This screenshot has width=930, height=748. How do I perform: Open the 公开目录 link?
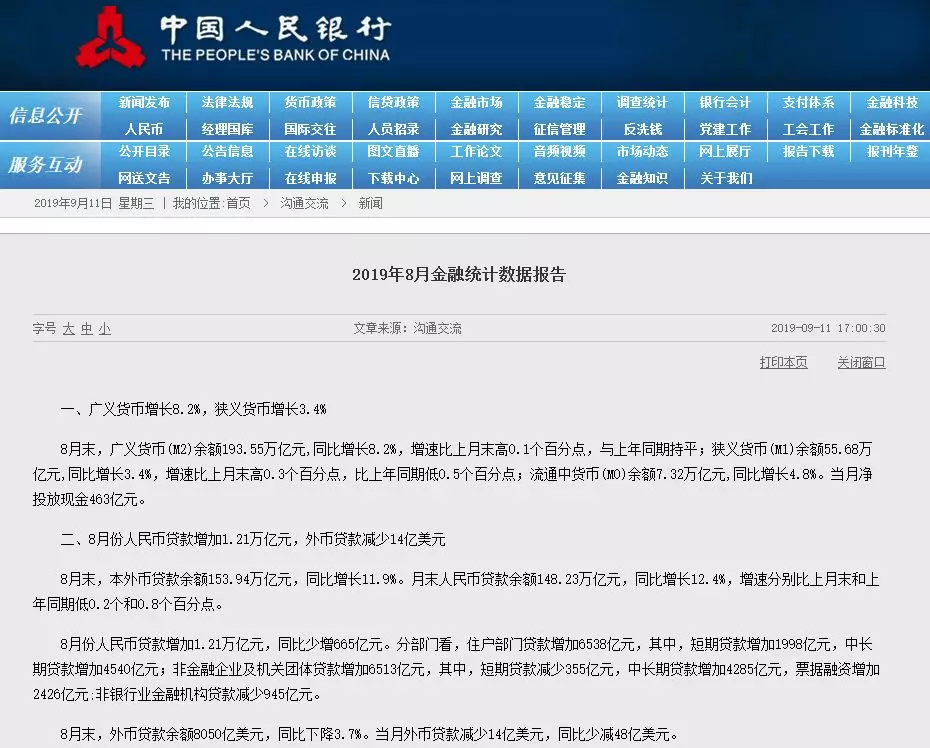point(144,152)
